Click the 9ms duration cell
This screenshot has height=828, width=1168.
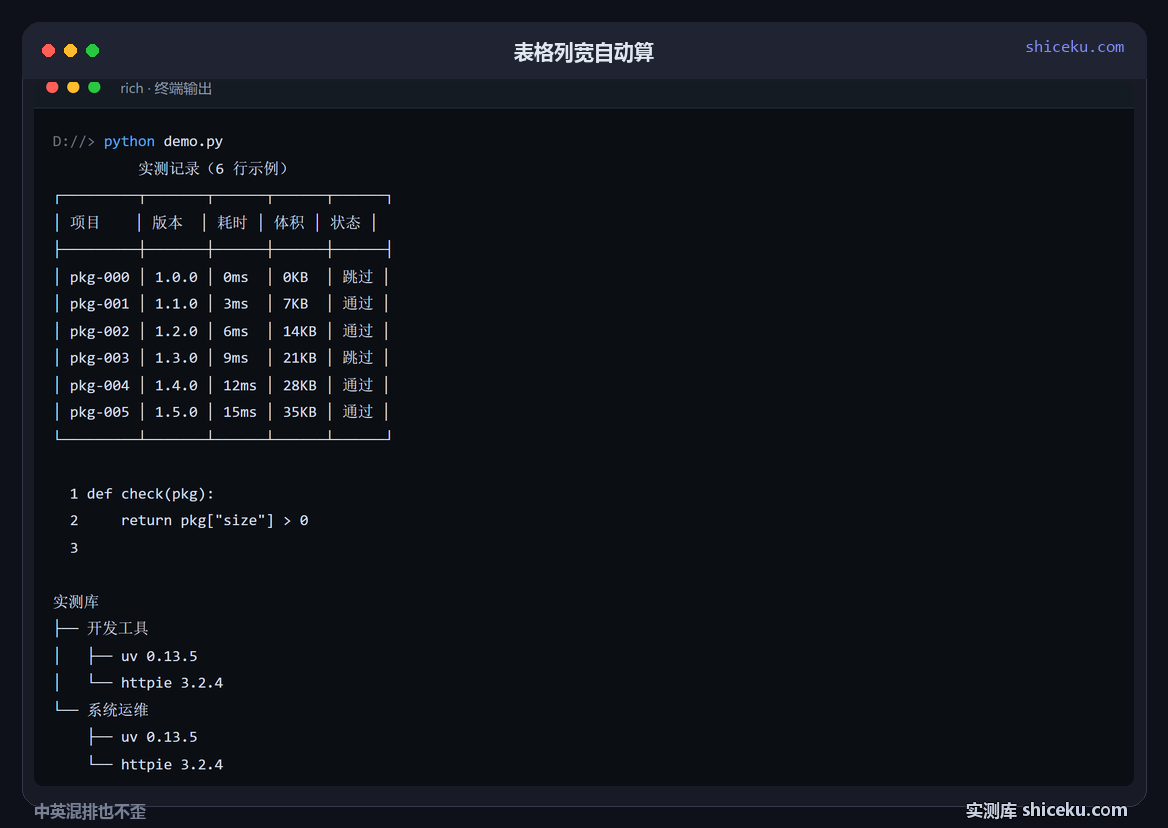tap(235, 358)
